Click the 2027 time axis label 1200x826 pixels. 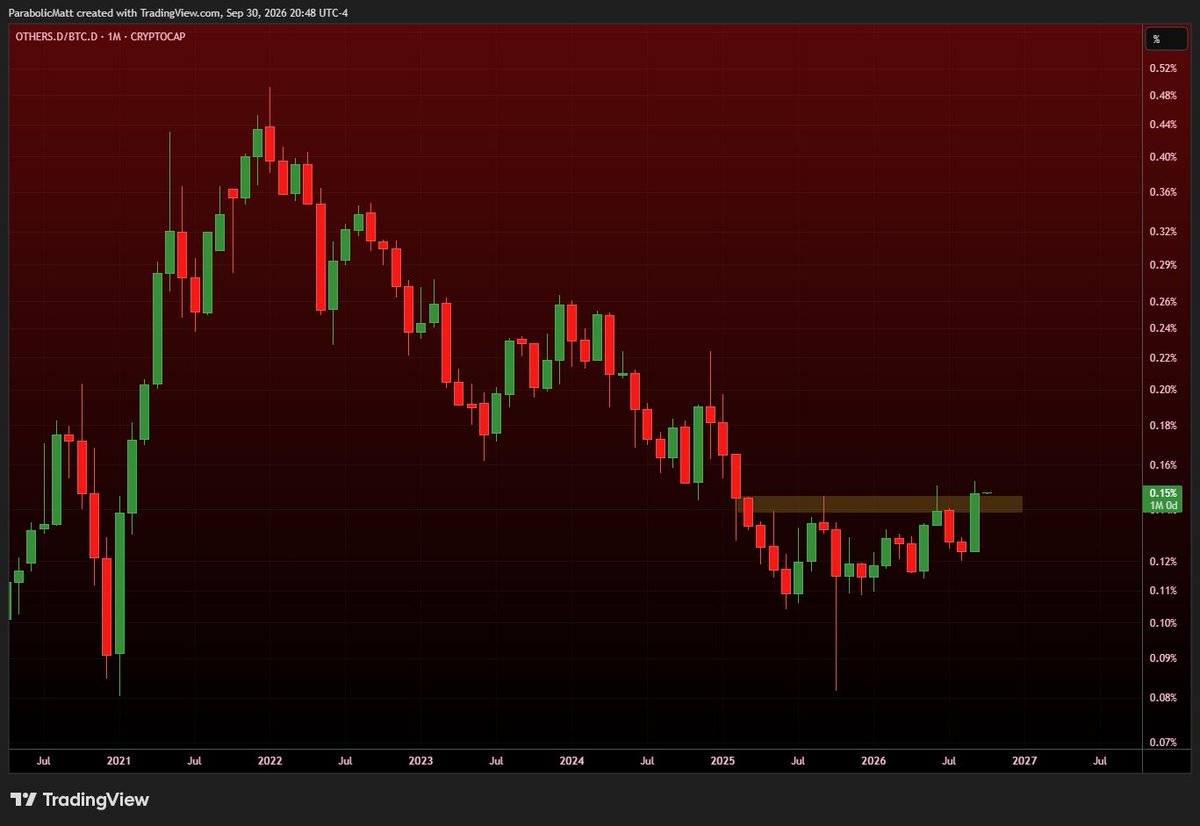pos(1025,761)
